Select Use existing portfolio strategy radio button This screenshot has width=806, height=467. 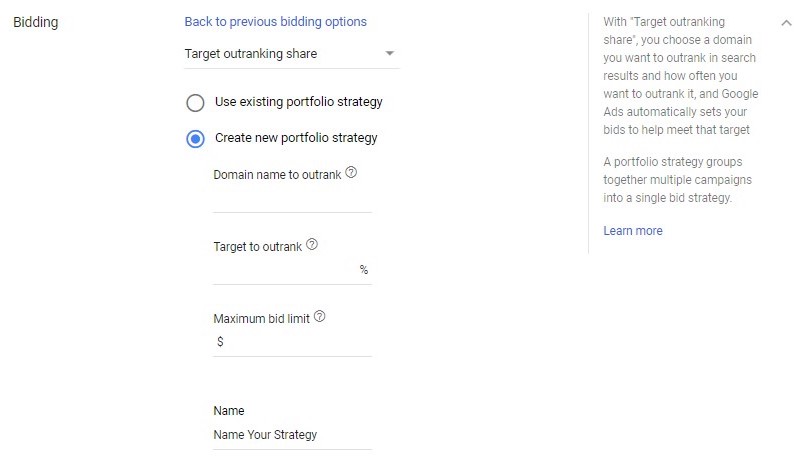pos(196,102)
